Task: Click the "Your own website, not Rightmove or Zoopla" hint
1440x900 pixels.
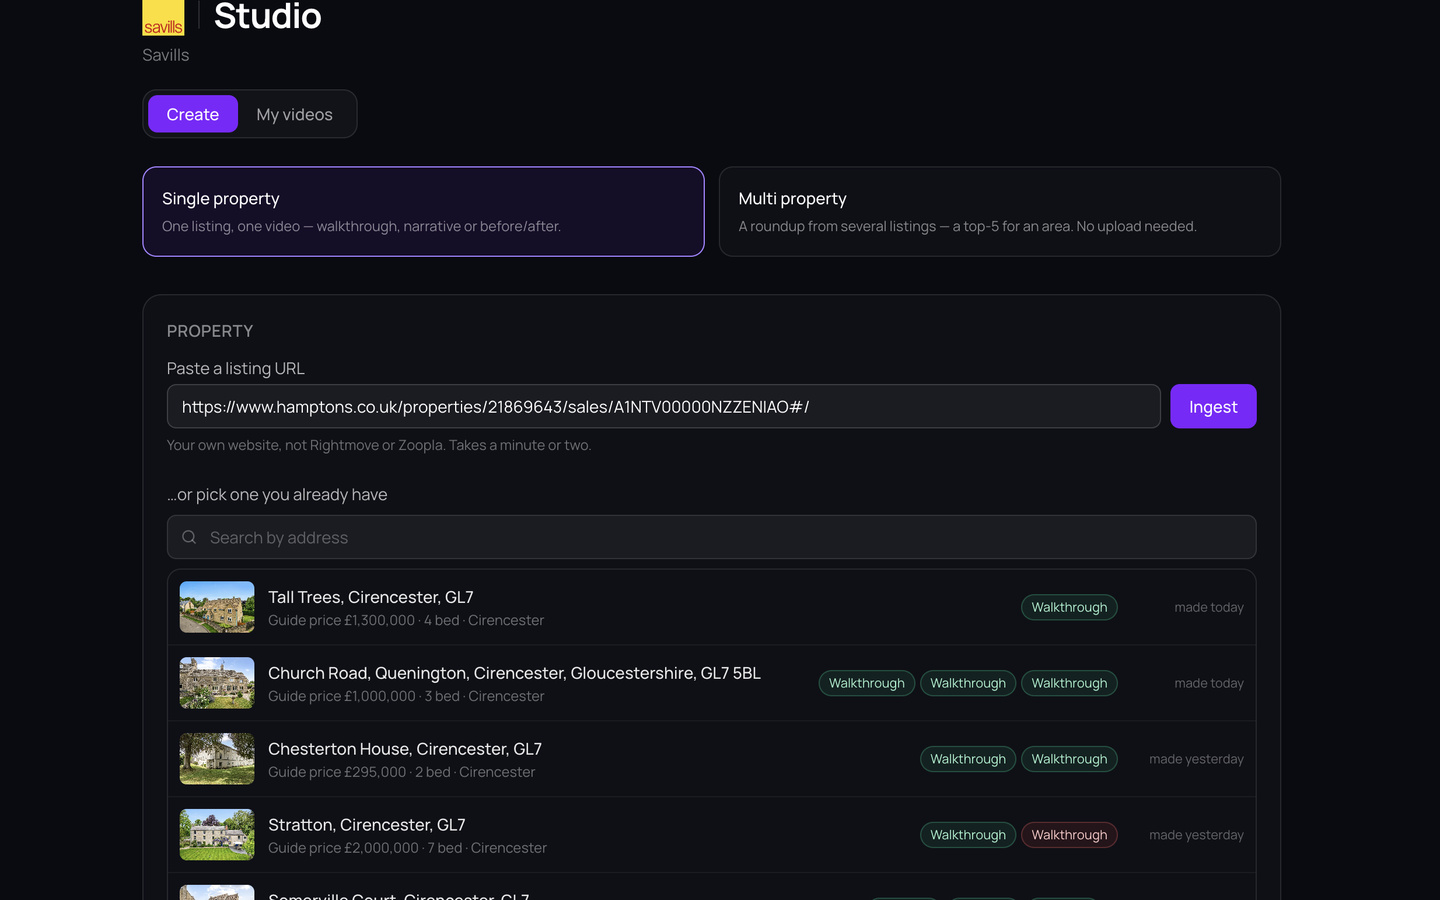Action: pyautogui.click(x=379, y=445)
